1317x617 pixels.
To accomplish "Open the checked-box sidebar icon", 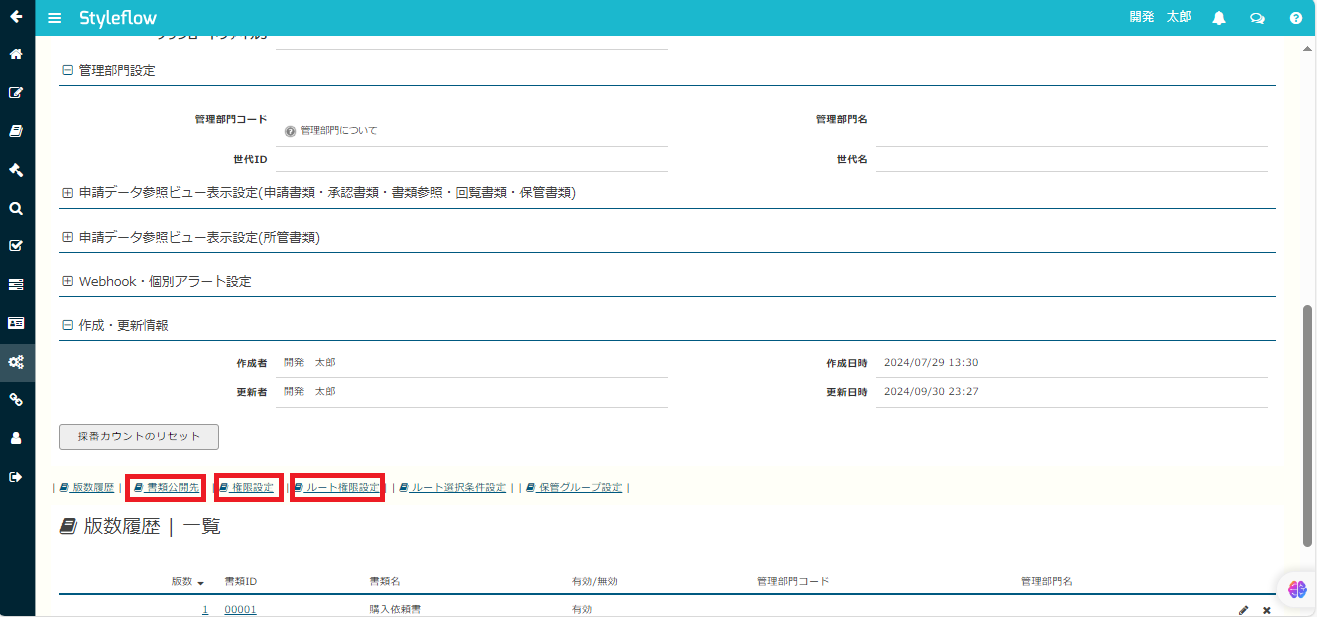I will [16, 246].
